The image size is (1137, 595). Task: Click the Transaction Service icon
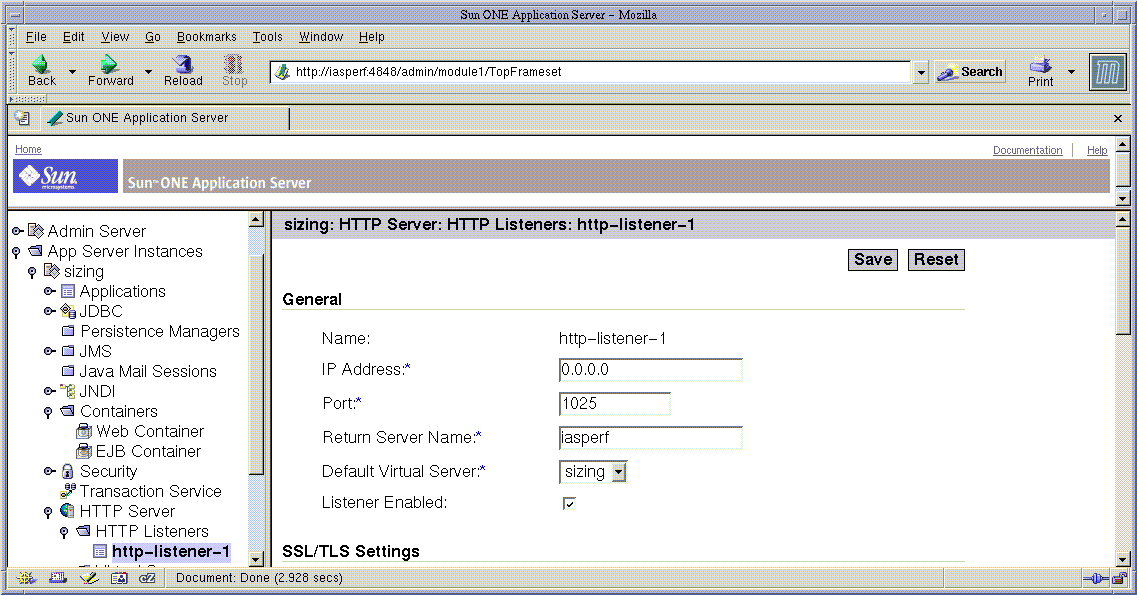tap(68, 491)
